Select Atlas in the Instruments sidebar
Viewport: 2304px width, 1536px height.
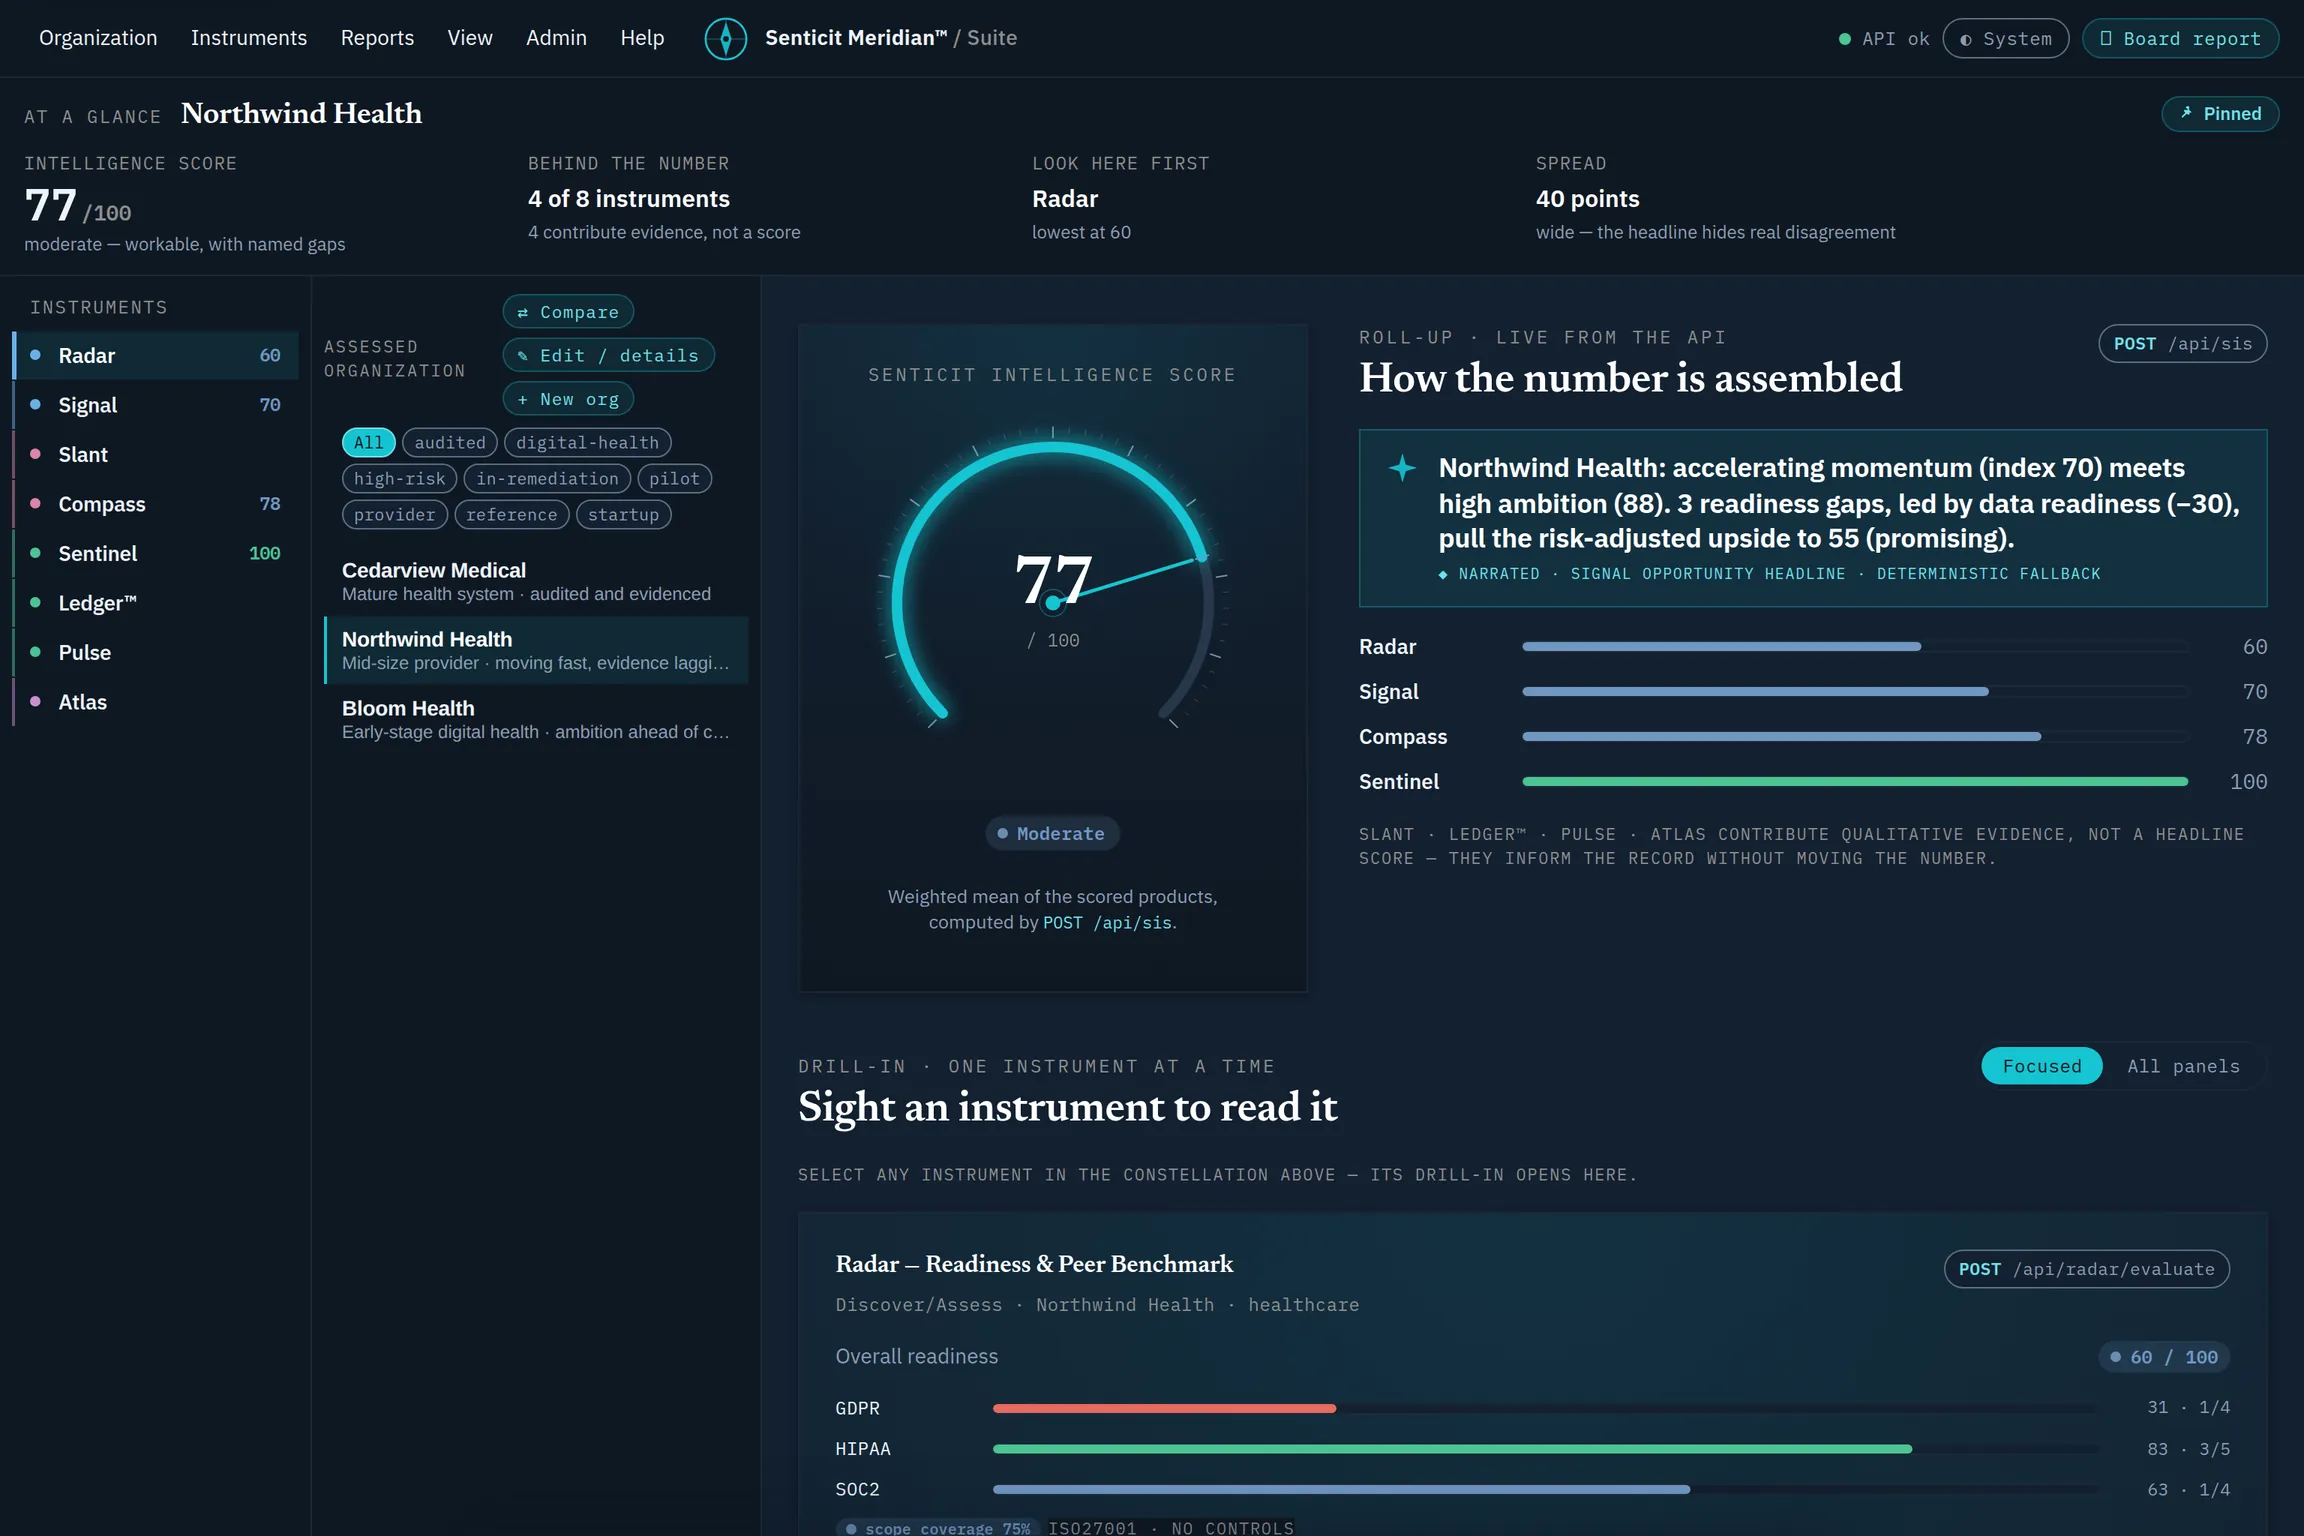(156, 701)
